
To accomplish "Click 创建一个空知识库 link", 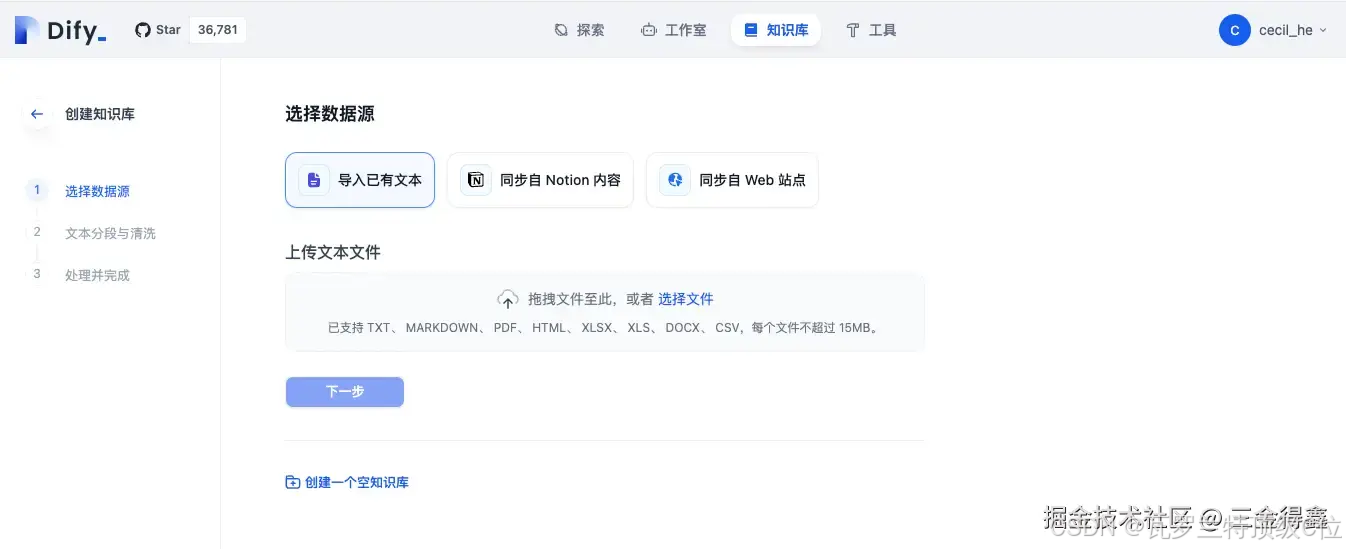I will point(357,482).
